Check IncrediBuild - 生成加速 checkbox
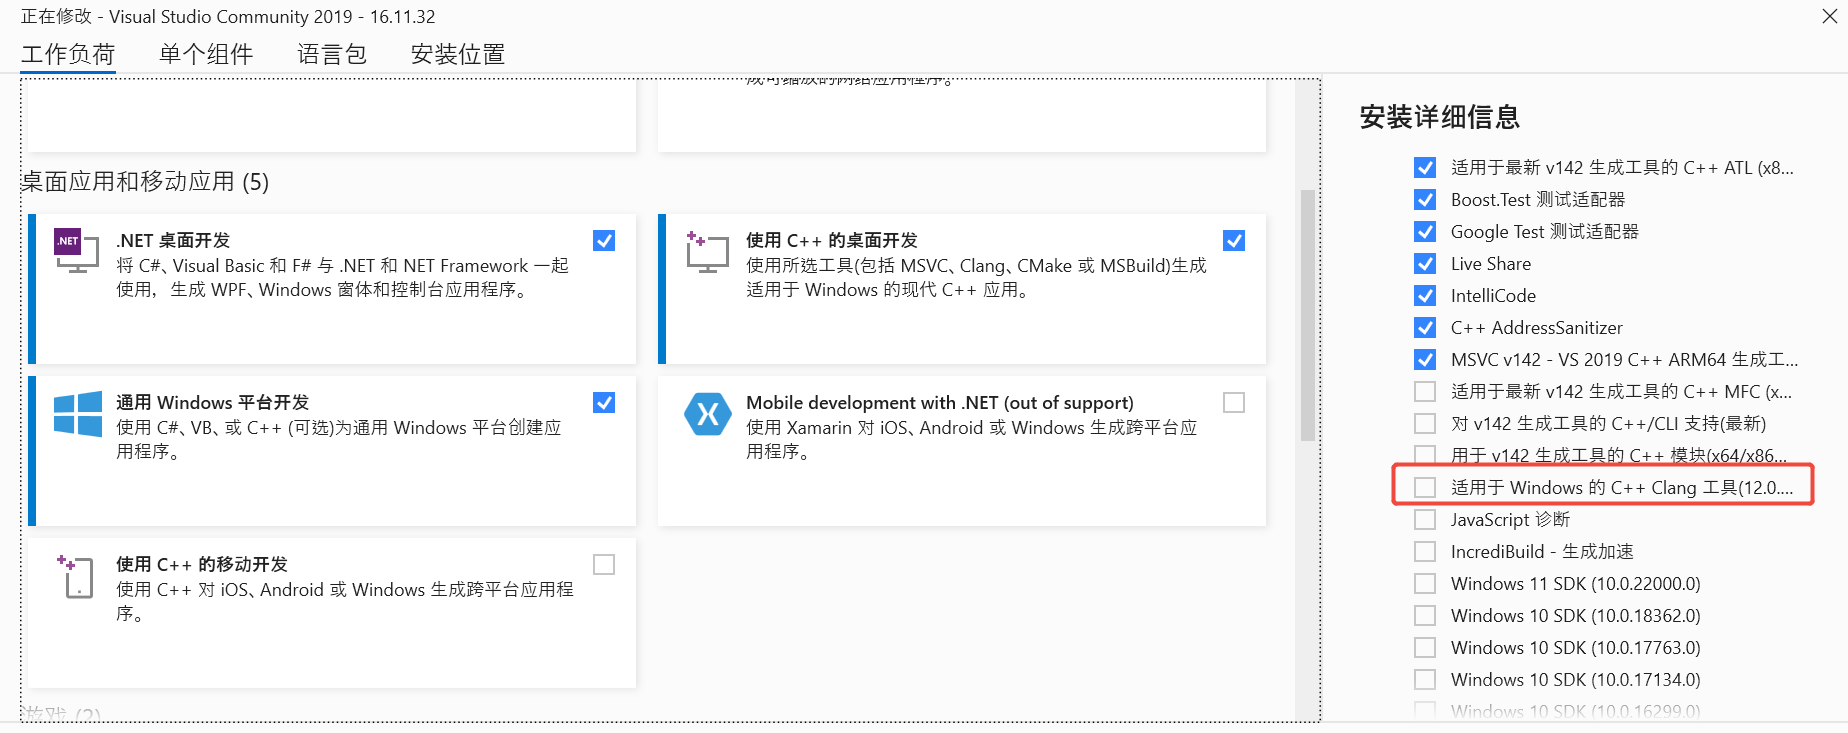The width and height of the screenshot is (1848, 733). (1425, 552)
